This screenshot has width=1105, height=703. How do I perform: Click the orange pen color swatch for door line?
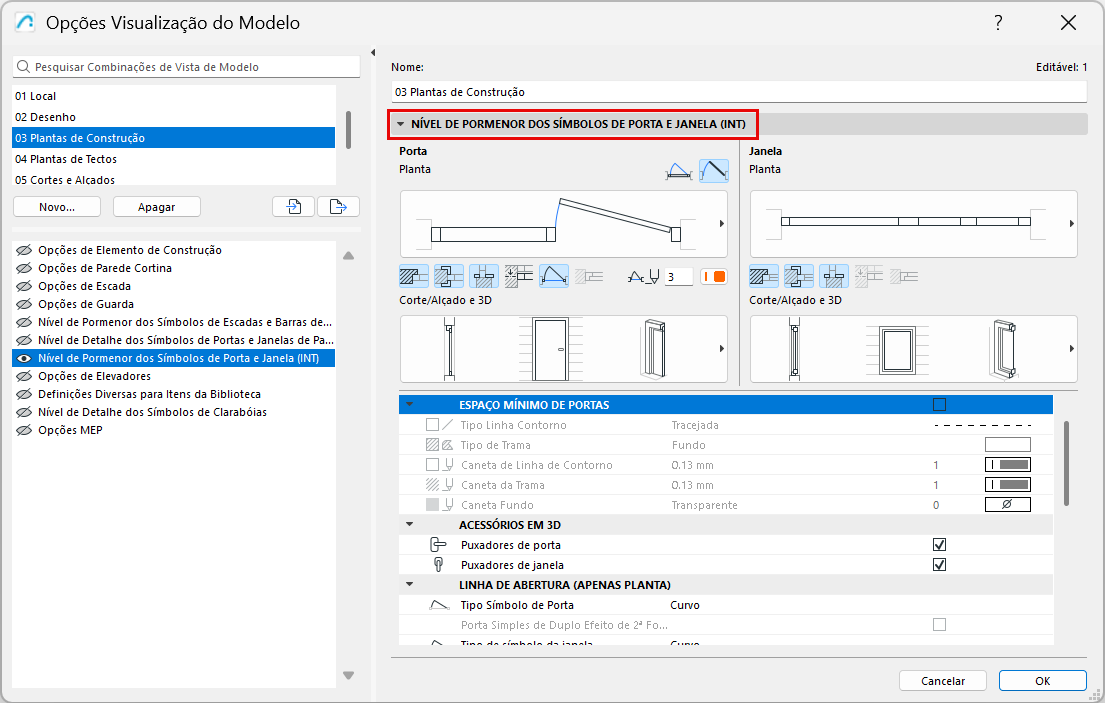coord(714,277)
